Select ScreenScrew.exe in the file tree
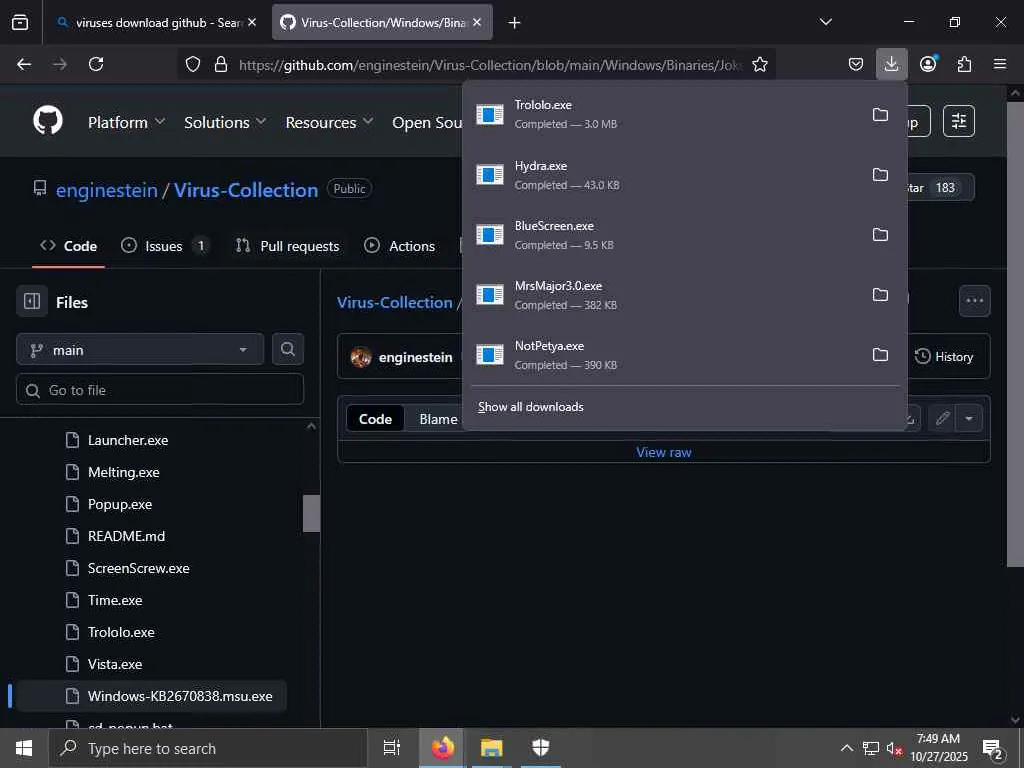Viewport: 1024px width, 768px height. pos(138,568)
